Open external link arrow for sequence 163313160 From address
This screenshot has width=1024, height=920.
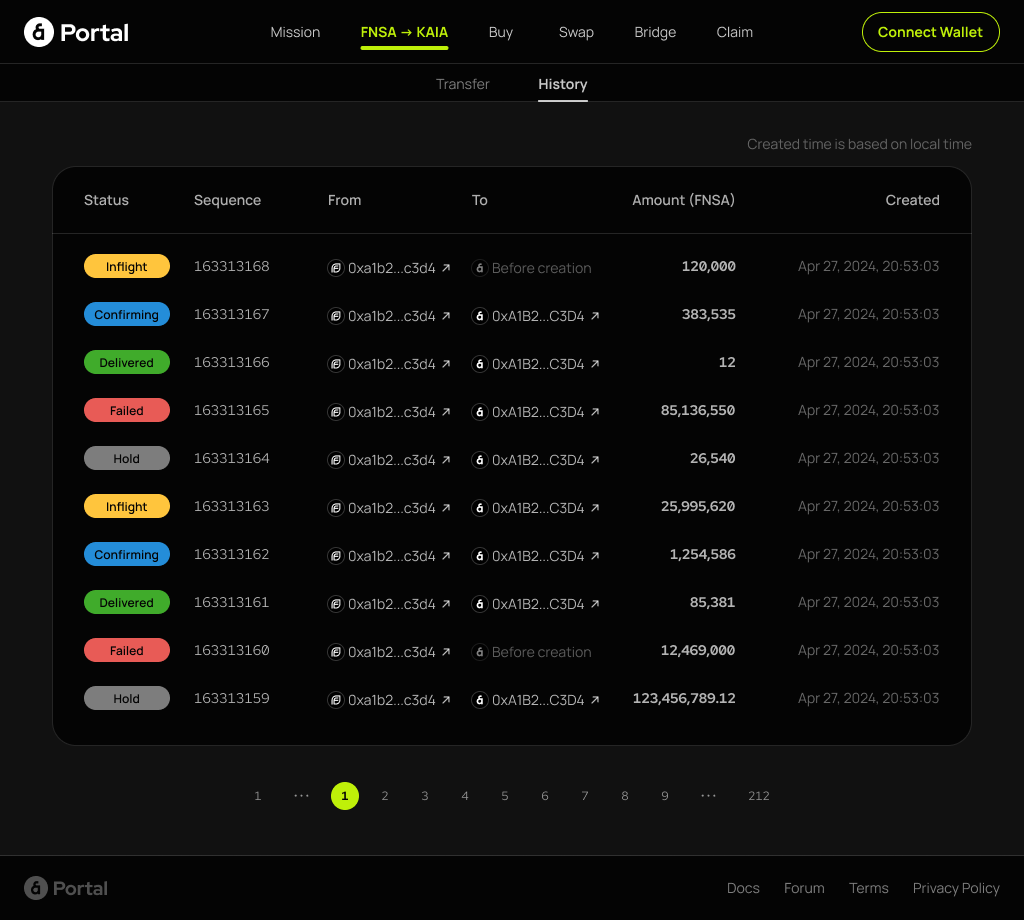tap(446, 652)
